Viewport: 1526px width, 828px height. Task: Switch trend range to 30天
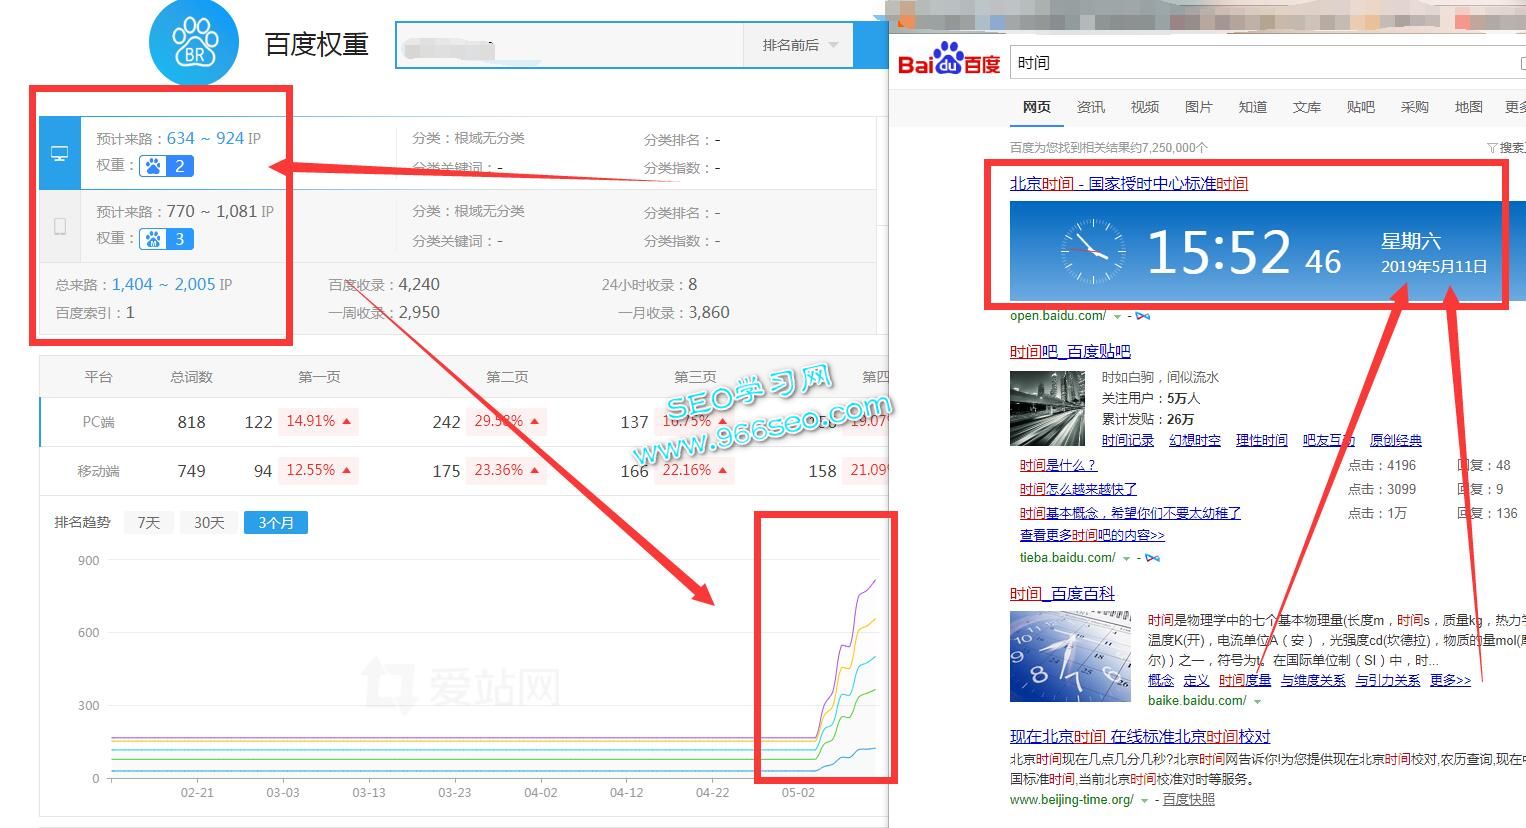[209, 523]
